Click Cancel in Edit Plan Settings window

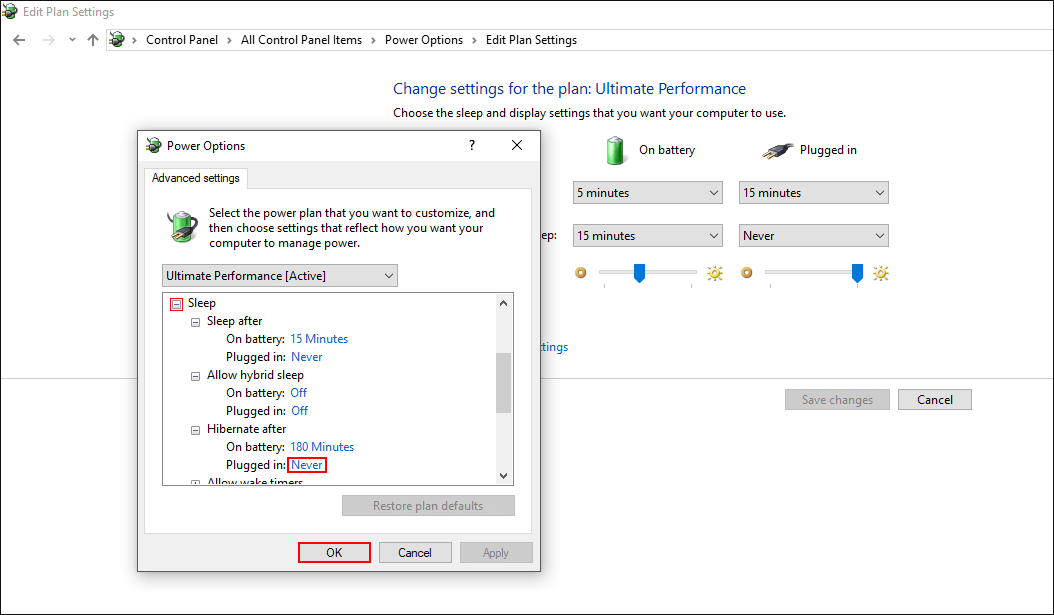pyautogui.click(x=935, y=400)
